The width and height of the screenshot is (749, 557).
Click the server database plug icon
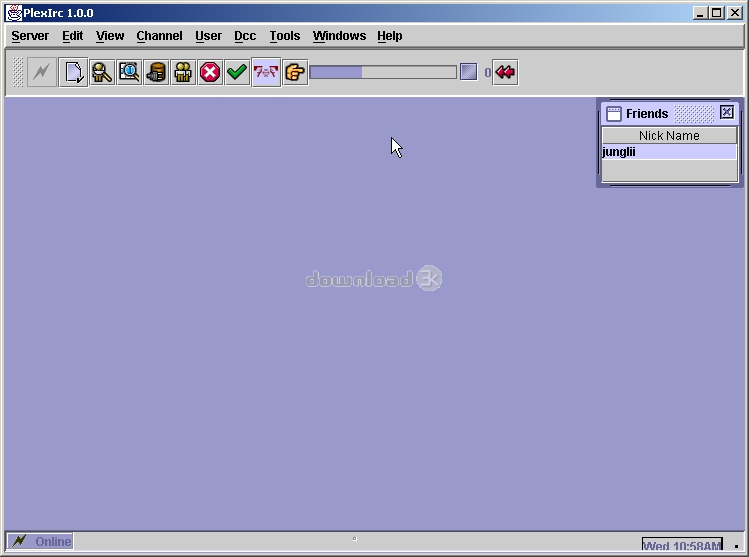[156, 72]
